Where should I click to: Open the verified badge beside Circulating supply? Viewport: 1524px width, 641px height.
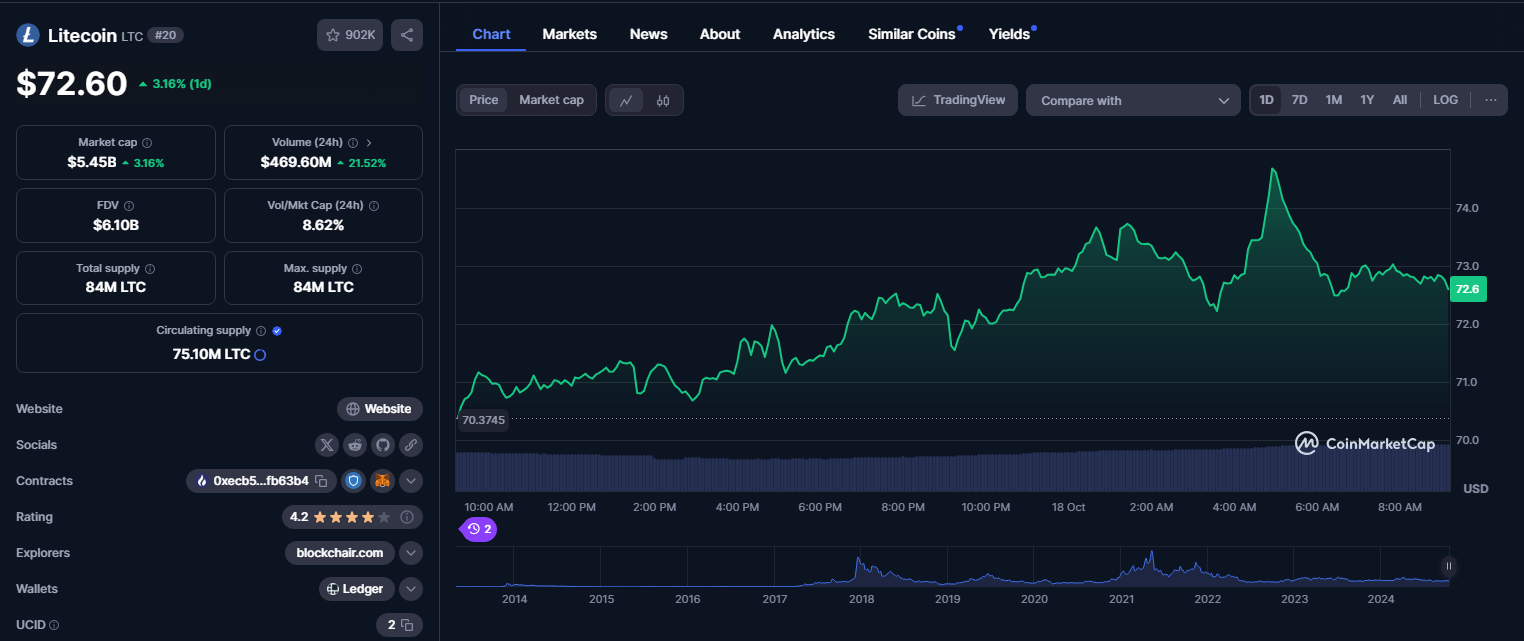[x=277, y=331]
